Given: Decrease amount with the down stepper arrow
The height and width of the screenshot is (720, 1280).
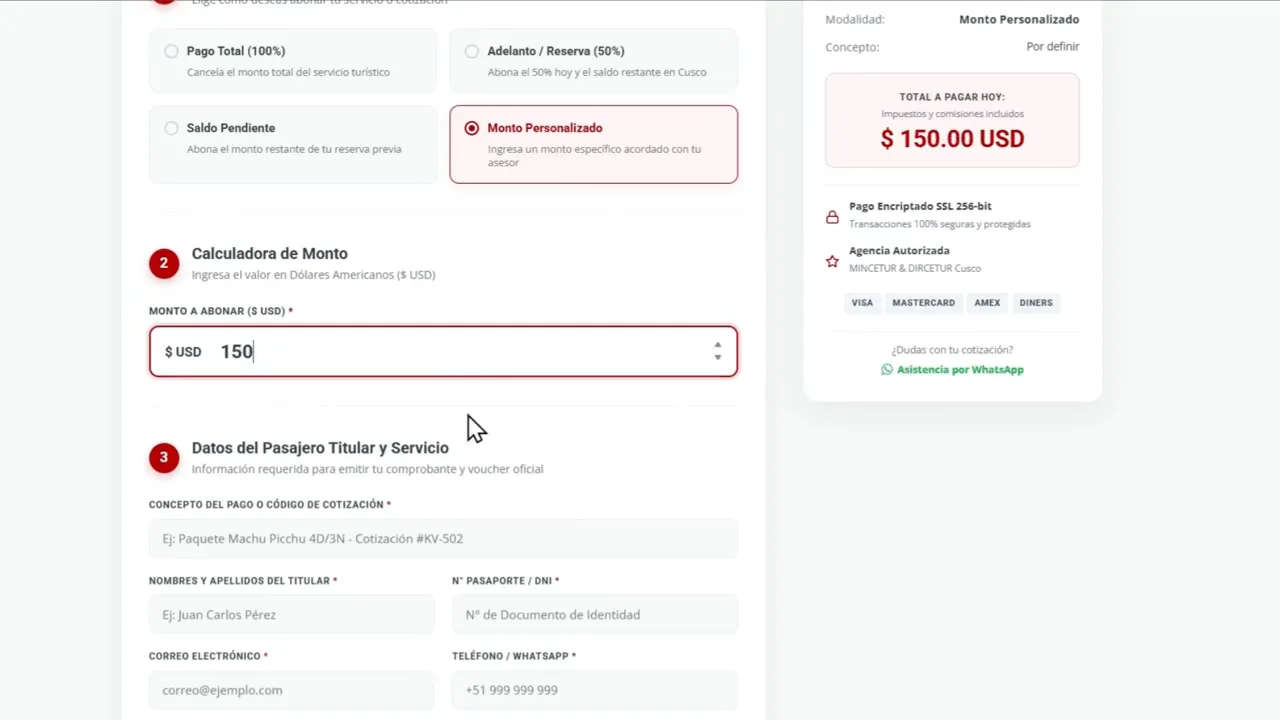Looking at the screenshot, I should click(x=718, y=358).
